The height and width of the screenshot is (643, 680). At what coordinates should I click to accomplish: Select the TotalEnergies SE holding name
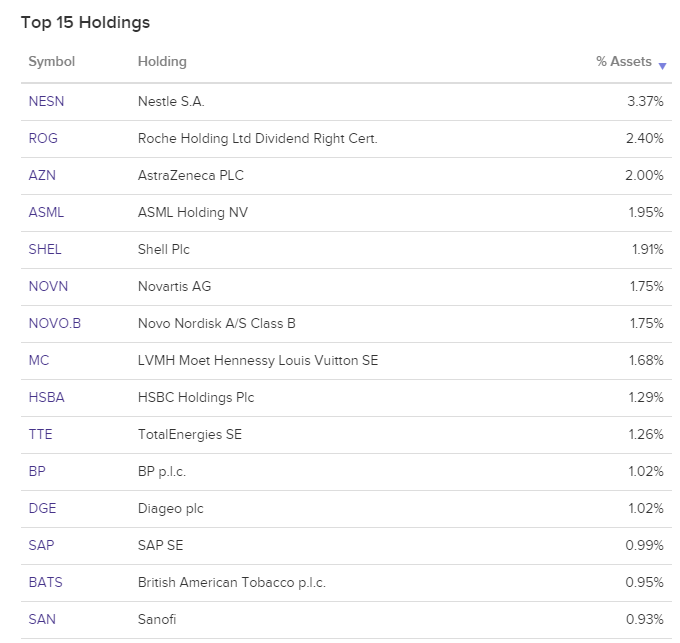(x=190, y=434)
